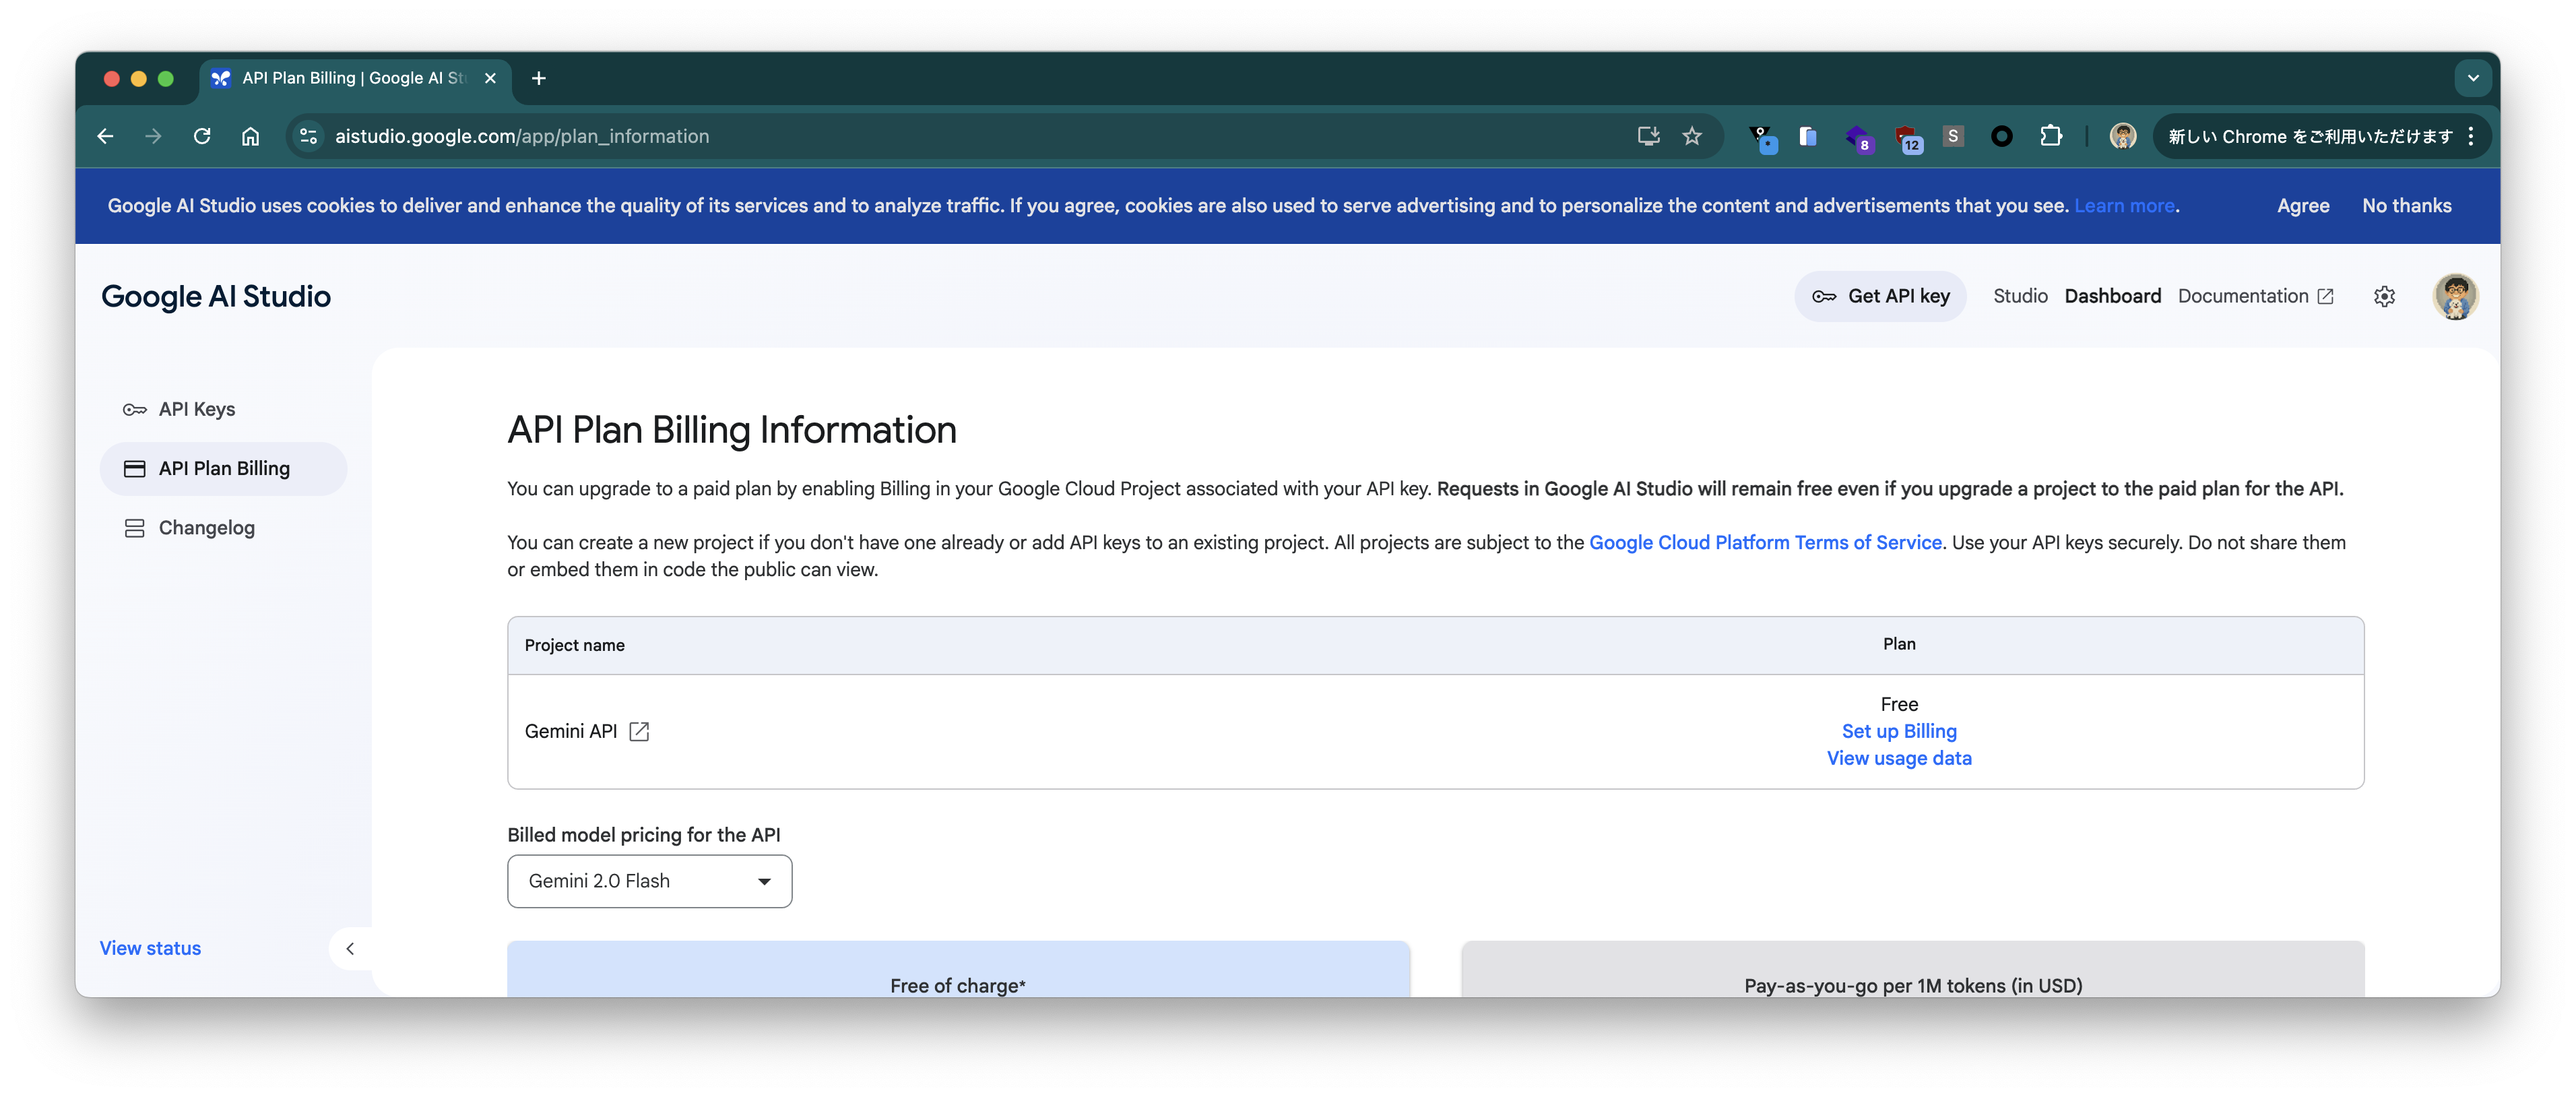The height and width of the screenshot is (1097, 2576).
Task: Open Gemini API project external link icon
Action: (x=639, y=732)
